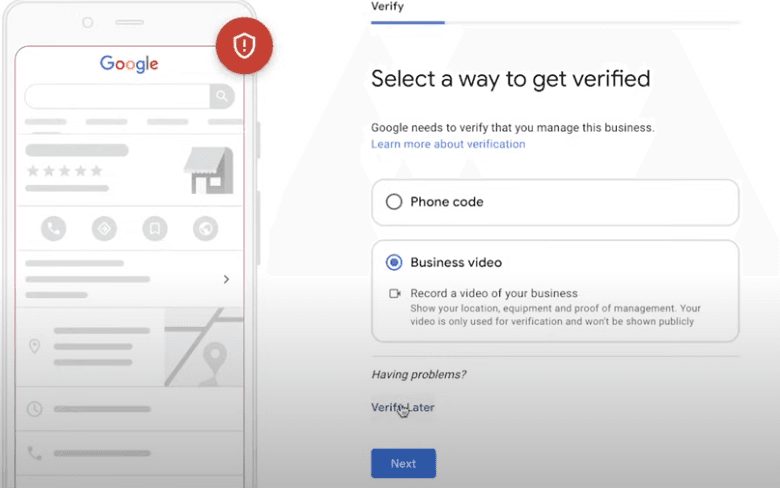Tap the directions diamond icon in mockup
Screen dimensions: 780x488
click(x=104, y=229)
